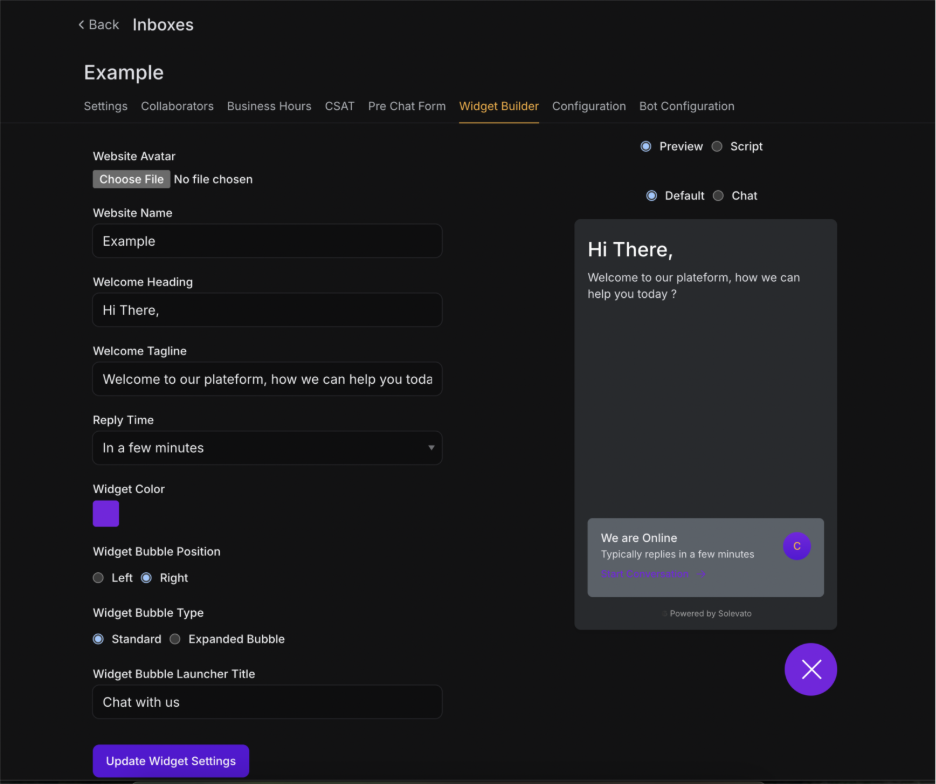Select the Chat view radio button
This screenshot has width=936, height=784.
click(718, 196)
